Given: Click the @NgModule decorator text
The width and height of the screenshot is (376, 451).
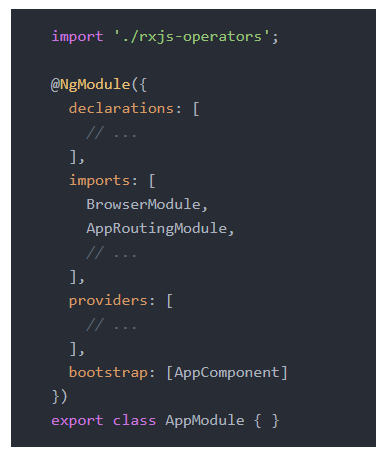Looking at the screenshot, I should [x=90, y=84].
